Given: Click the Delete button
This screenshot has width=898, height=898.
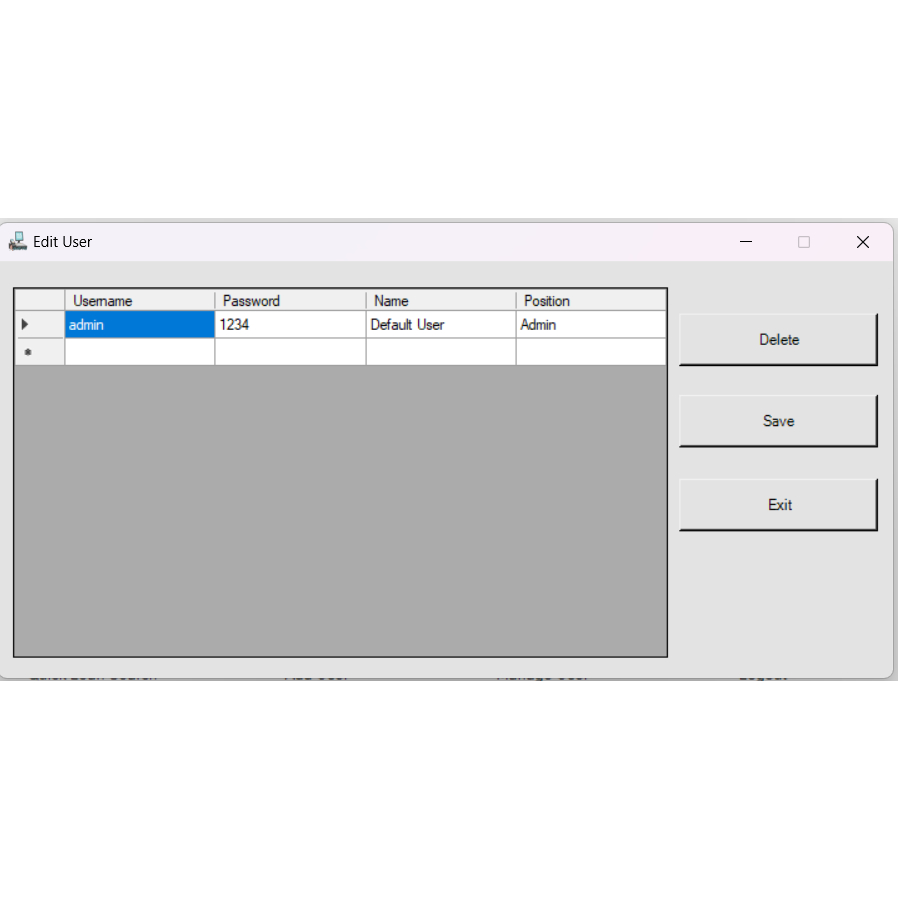Looking at the screenshot, I should click(778, 340).
